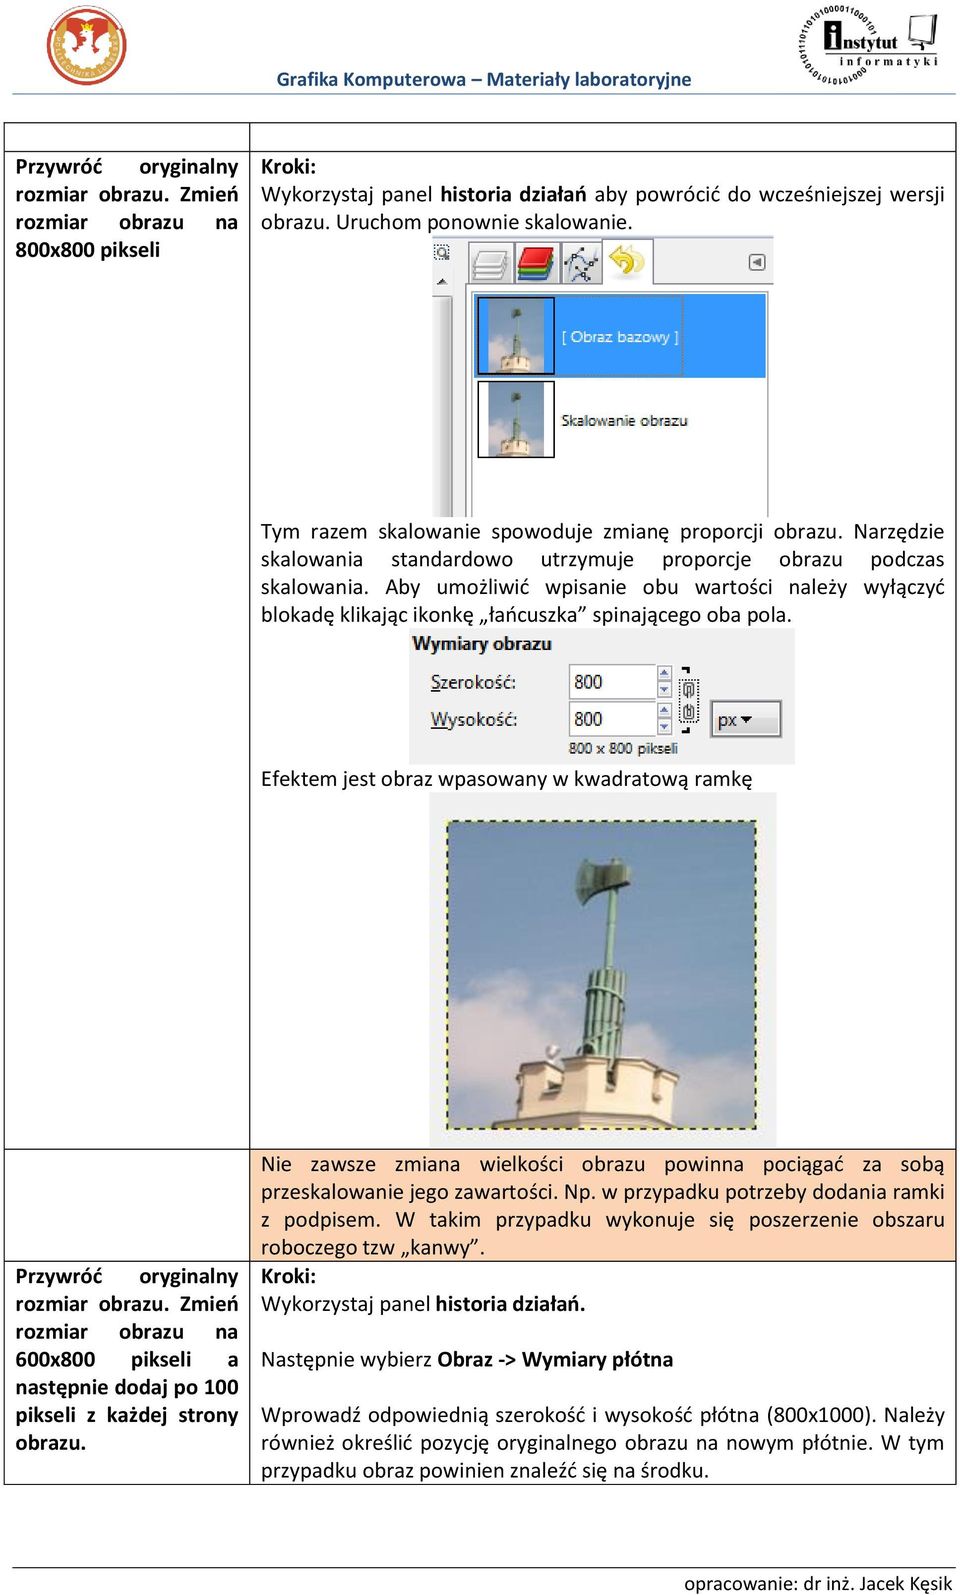Toggle the chain link aspect ratio lock
This screenshot has height=1595, width=960.
[x=688, y=700]
